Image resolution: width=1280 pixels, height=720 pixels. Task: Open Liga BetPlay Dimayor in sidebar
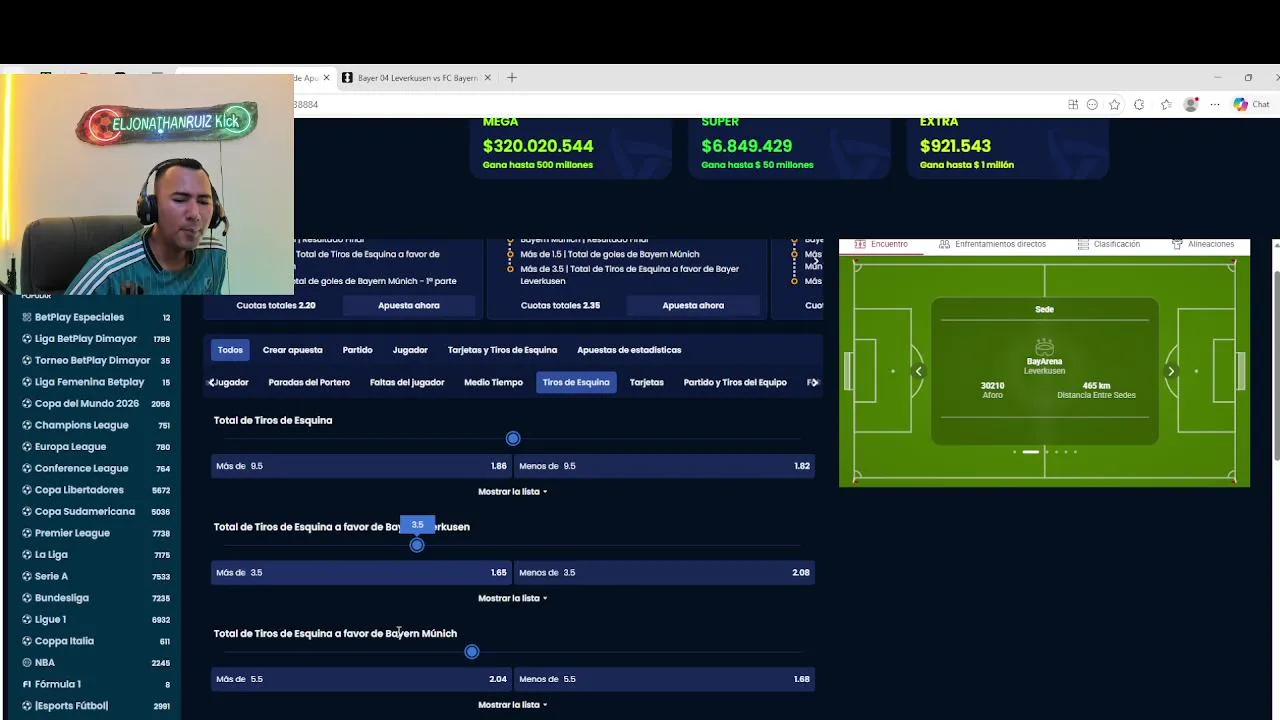(x=96, y=339)
